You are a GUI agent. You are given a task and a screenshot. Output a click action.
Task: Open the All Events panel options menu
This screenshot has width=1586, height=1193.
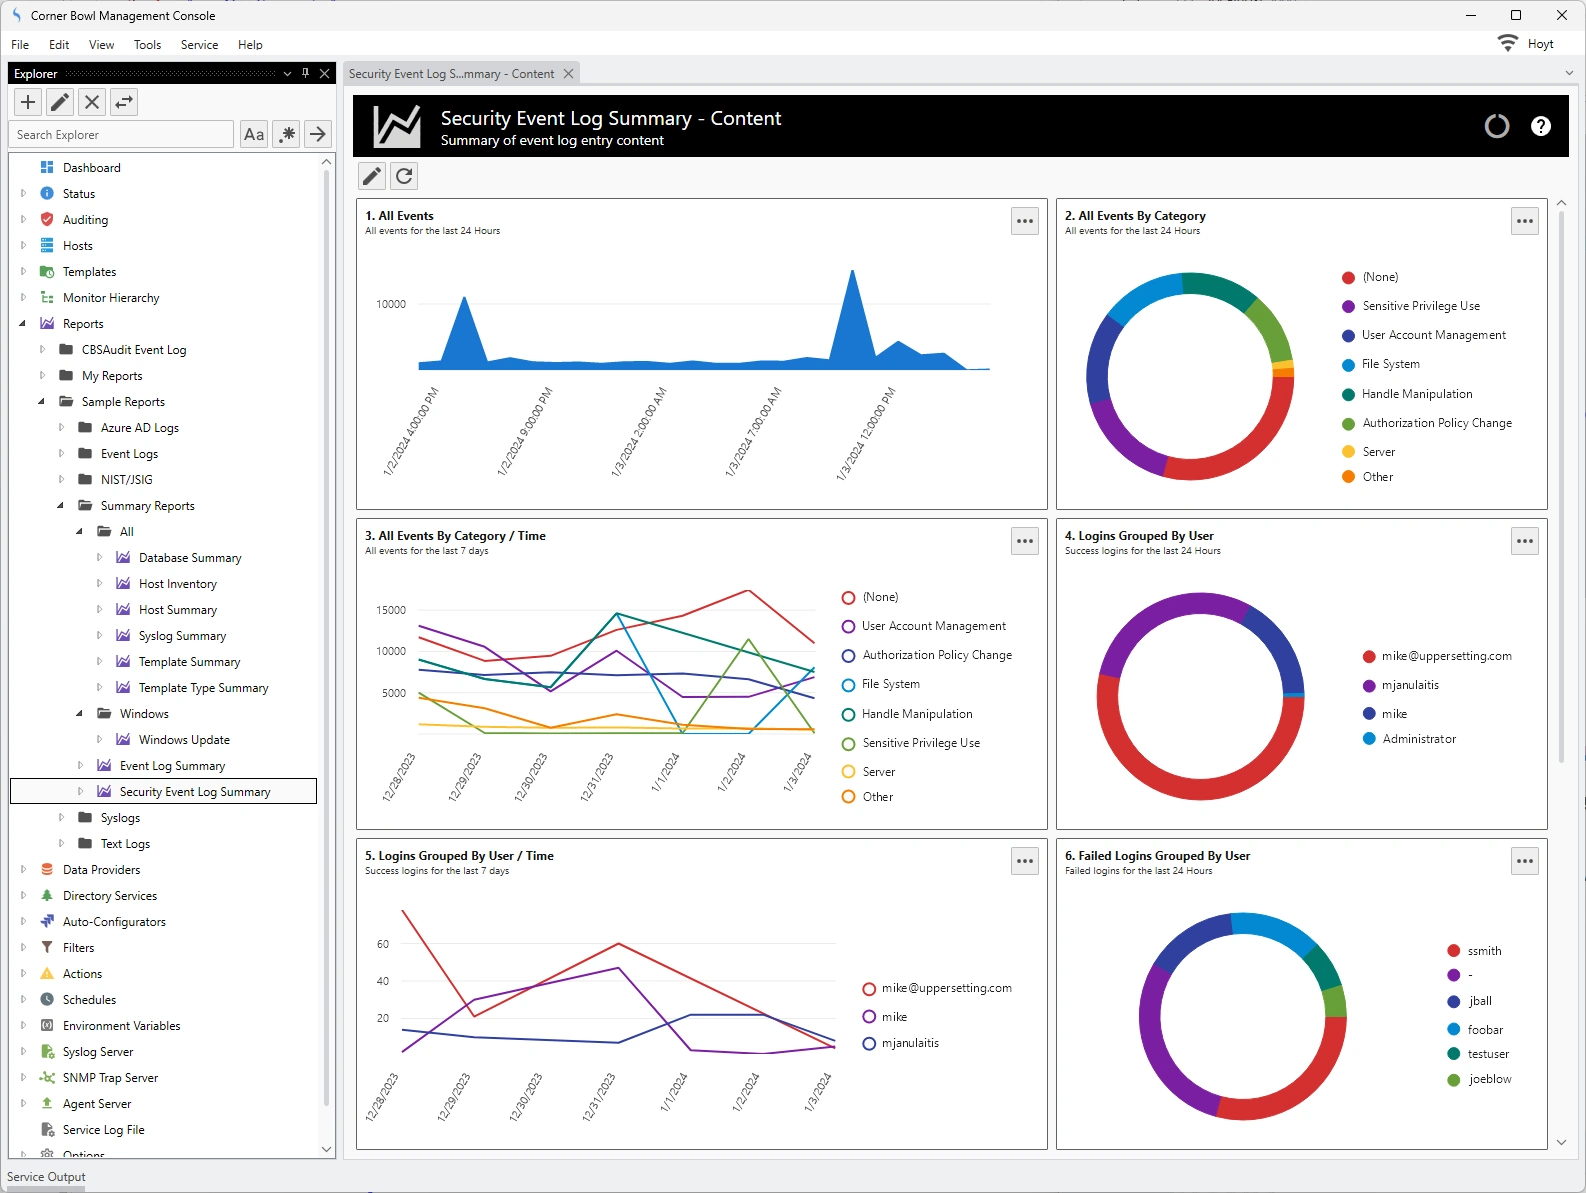1025,221
